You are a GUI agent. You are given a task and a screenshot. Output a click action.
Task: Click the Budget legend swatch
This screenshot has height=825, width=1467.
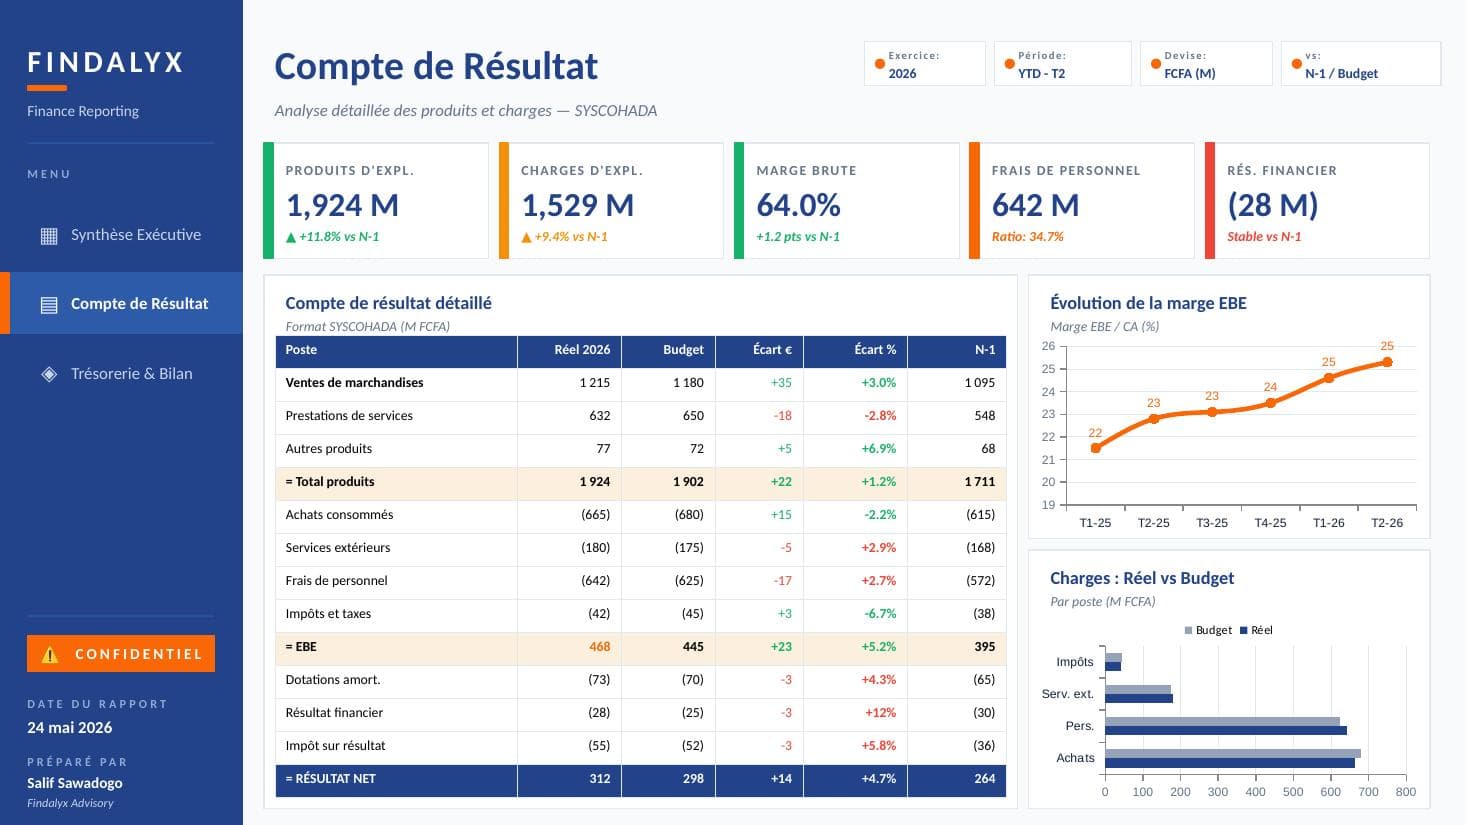pos(1188,630)
